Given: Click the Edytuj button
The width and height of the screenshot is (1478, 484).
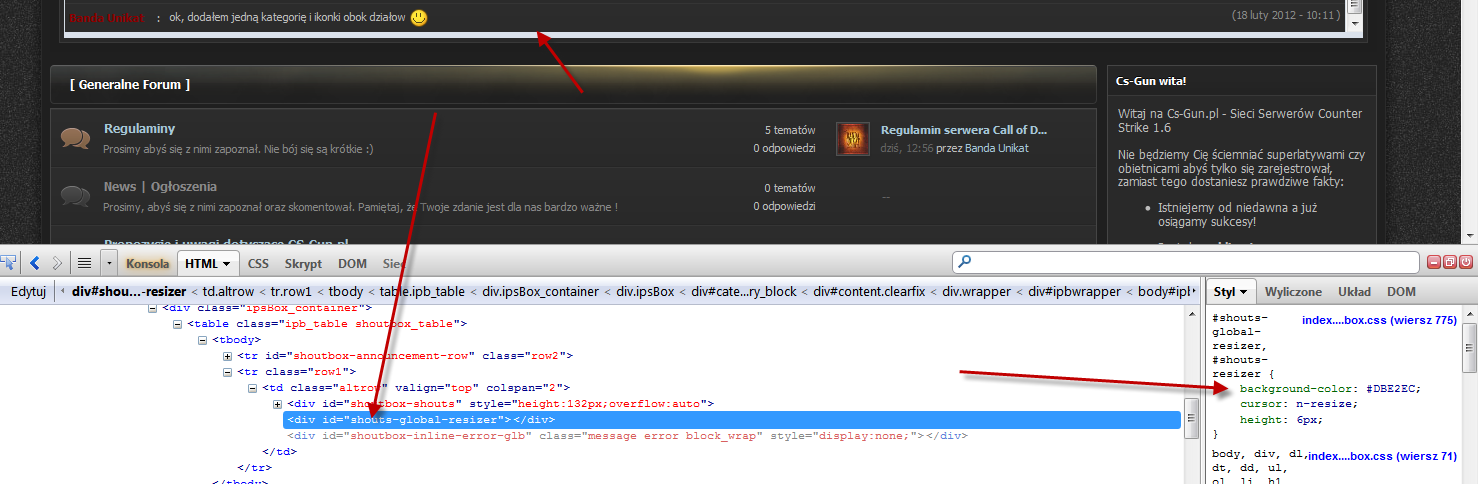Looking at the screenshot, I should (28, 292).
